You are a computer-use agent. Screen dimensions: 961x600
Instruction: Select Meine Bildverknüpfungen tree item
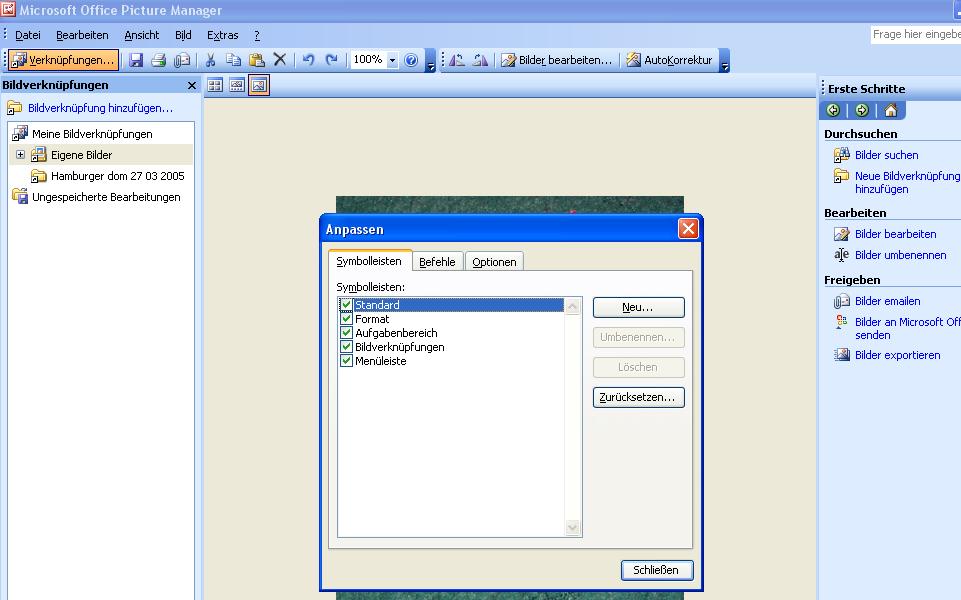[92, 134]
